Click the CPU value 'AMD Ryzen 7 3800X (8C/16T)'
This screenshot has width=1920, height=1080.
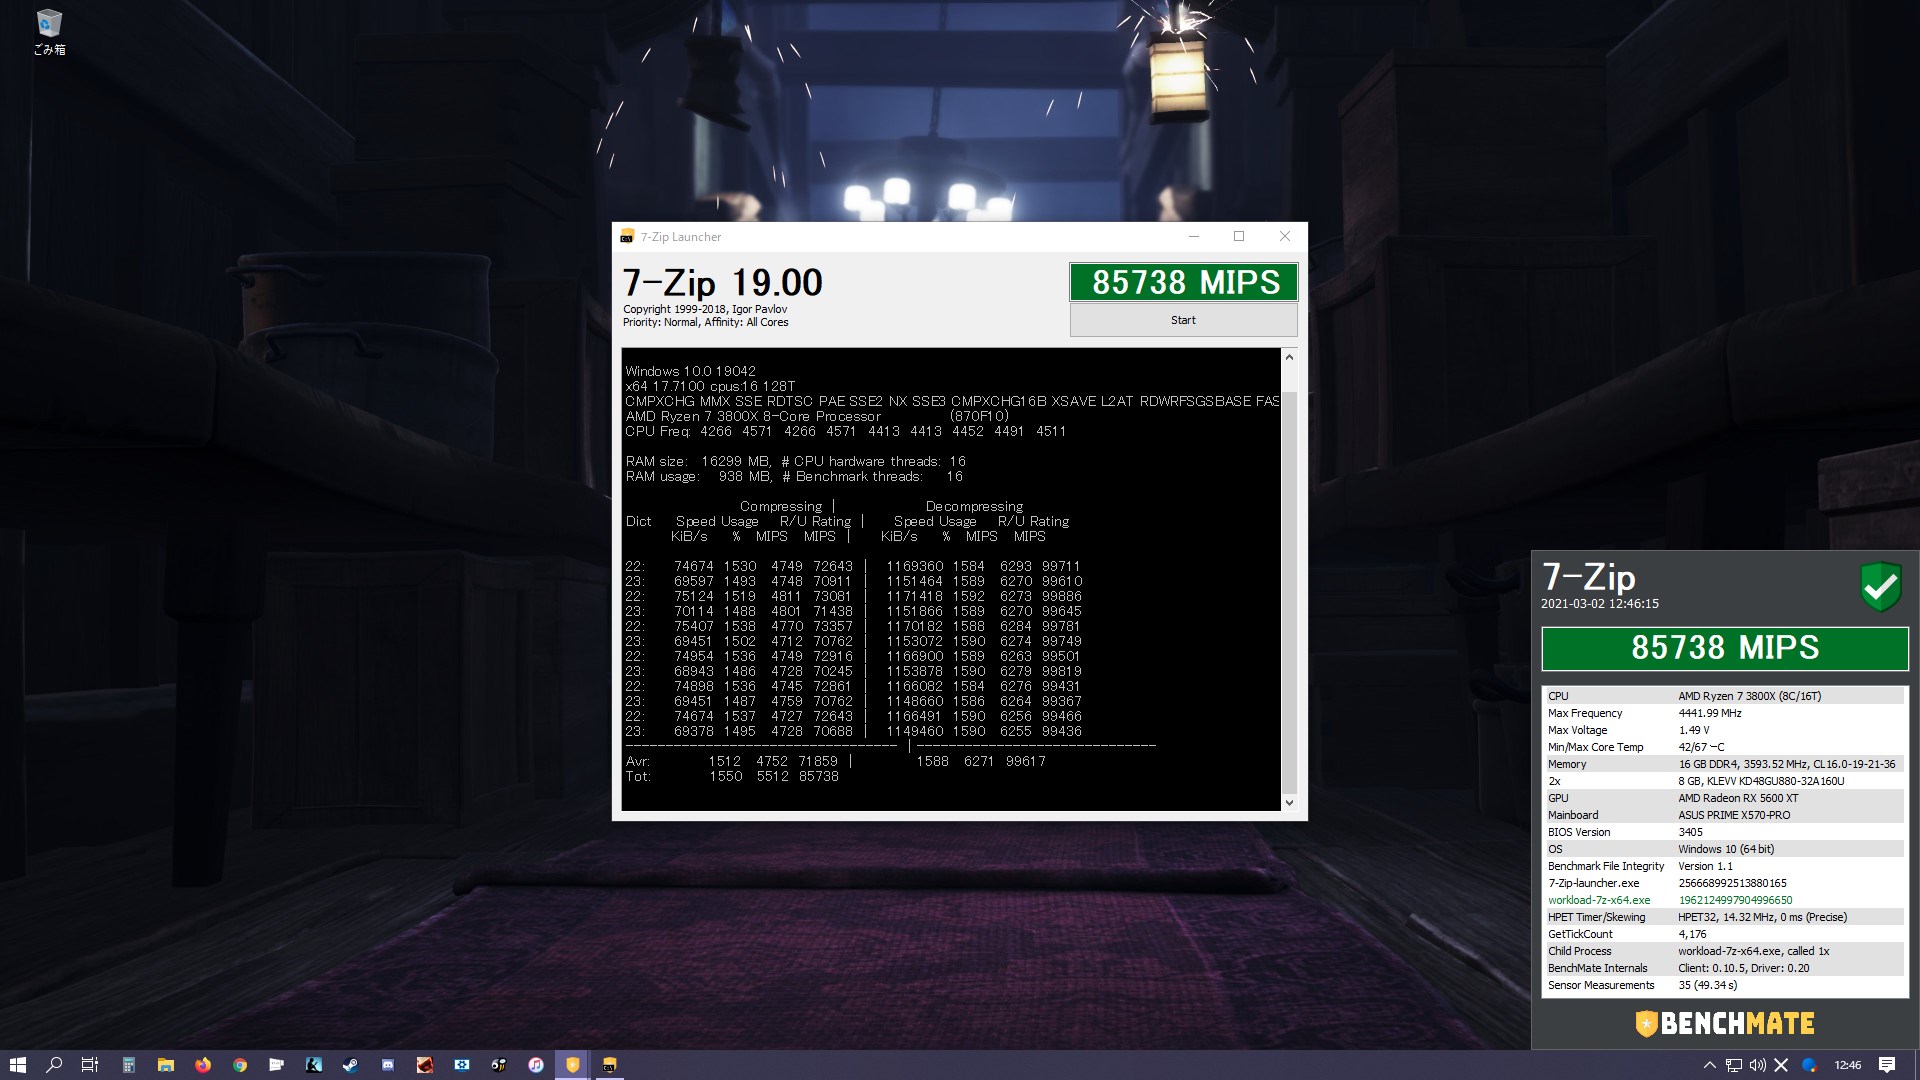1749,696
